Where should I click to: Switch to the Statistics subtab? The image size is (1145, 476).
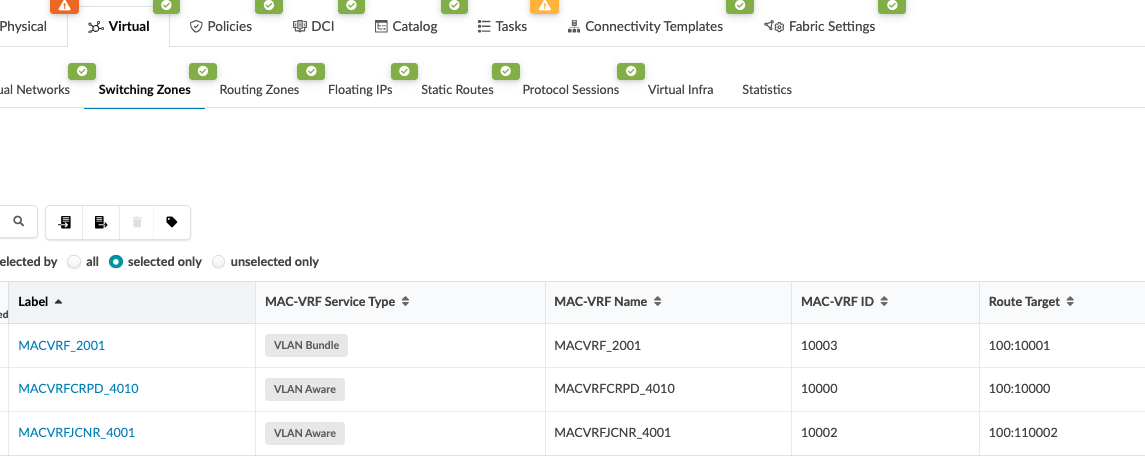[x=767, y=90]
